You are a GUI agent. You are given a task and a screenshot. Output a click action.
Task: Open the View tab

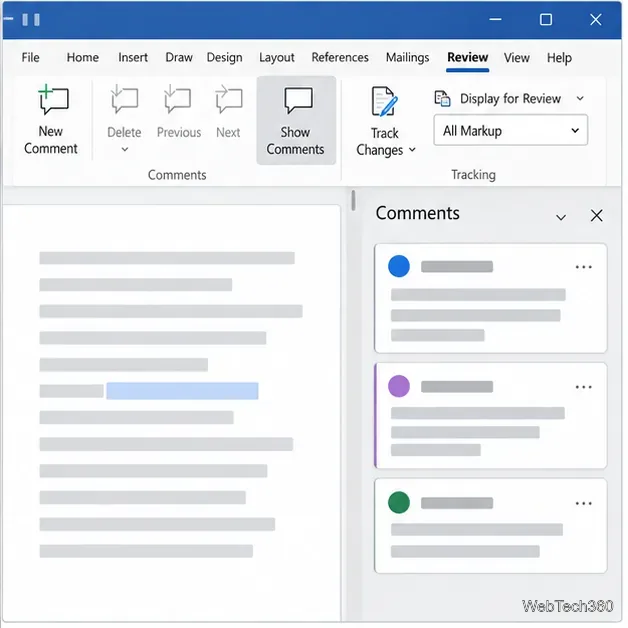coord(517,58)
